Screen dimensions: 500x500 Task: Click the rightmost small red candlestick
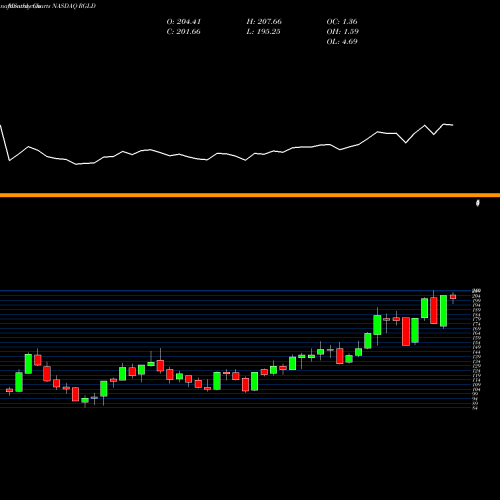coord(453,297)
